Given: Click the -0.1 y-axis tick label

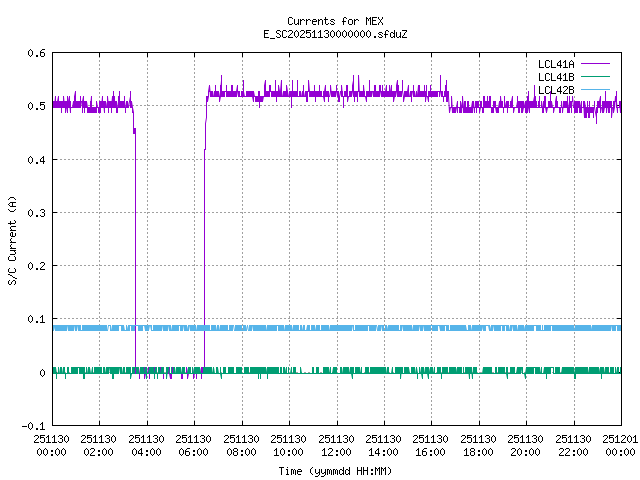Looking at the screenshot, I should pyautogui.click(x=33, y=426).
